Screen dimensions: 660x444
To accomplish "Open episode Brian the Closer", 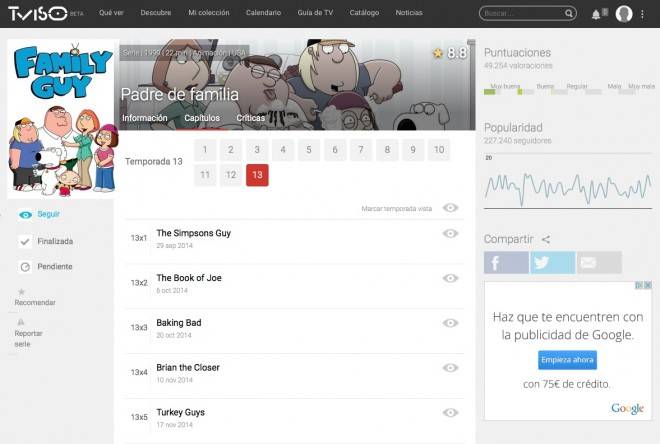I will (x=188, y=368).
